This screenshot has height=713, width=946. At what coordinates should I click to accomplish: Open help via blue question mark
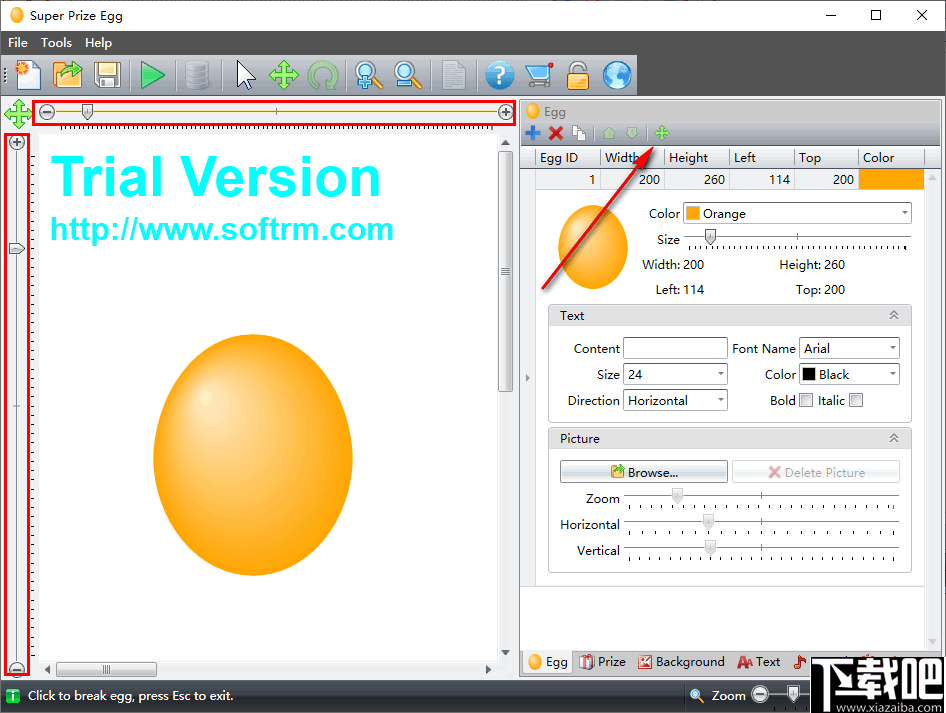pyautogui.click(x=500, y=75)
